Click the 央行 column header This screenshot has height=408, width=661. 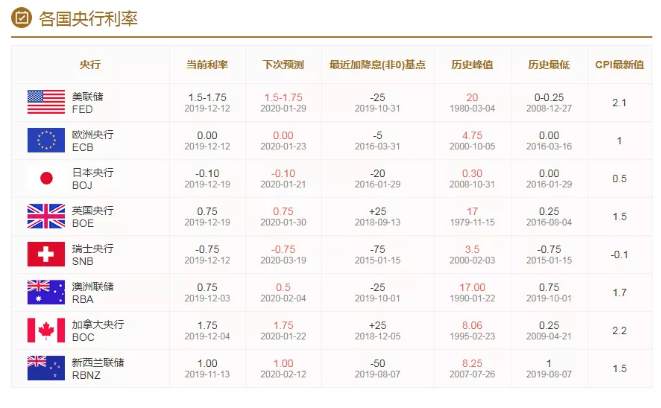click(x=90, y=64)
